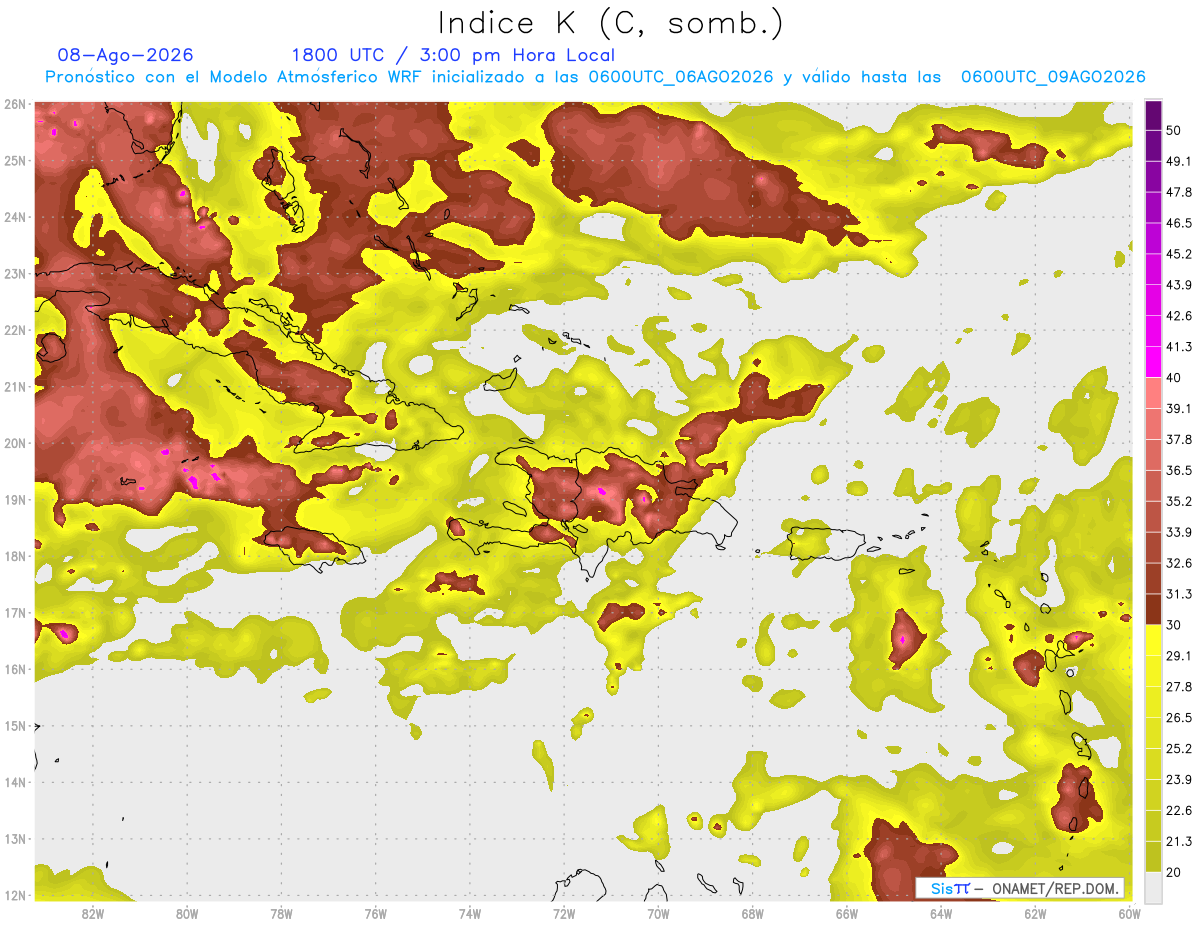Click the colorbar value "36.5"
The width and height of the screenshot is (1200, 927).
(x=1179, y=470)
